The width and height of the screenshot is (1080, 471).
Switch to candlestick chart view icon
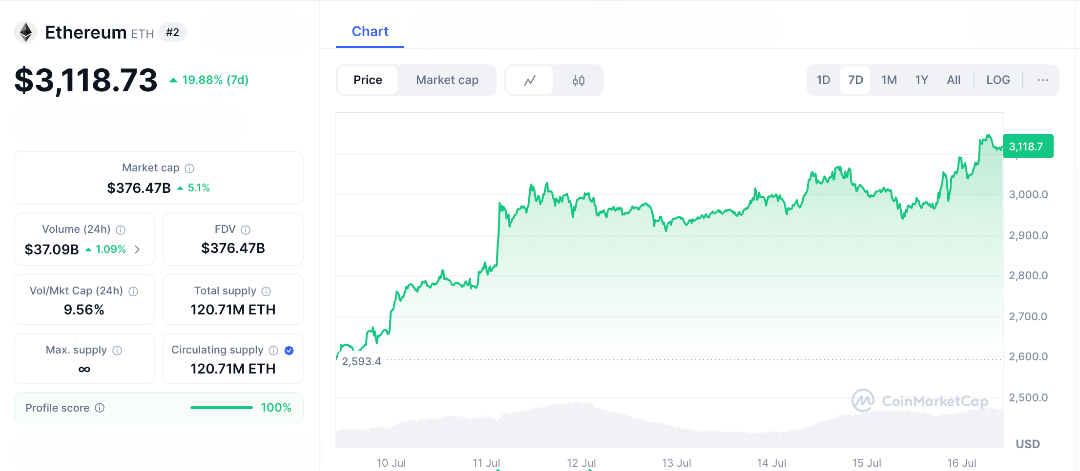tap(579, 81)
